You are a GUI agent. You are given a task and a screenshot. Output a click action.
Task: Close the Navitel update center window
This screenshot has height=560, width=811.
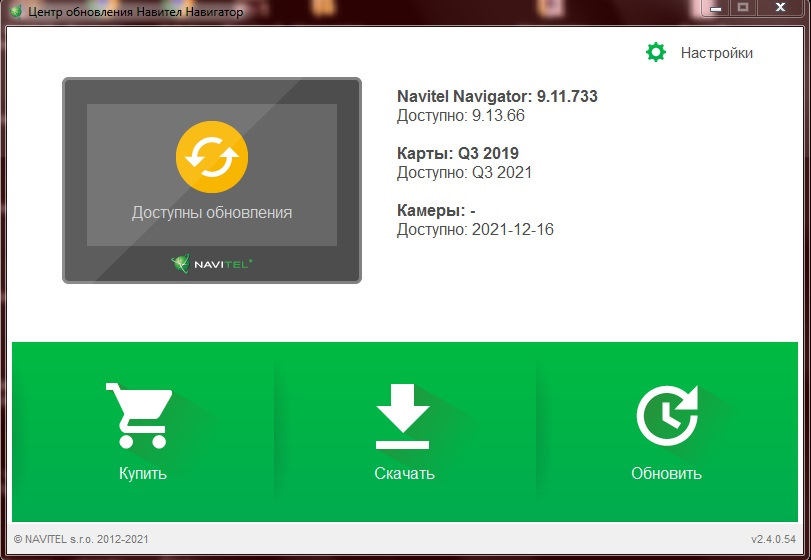click(780, 8)
